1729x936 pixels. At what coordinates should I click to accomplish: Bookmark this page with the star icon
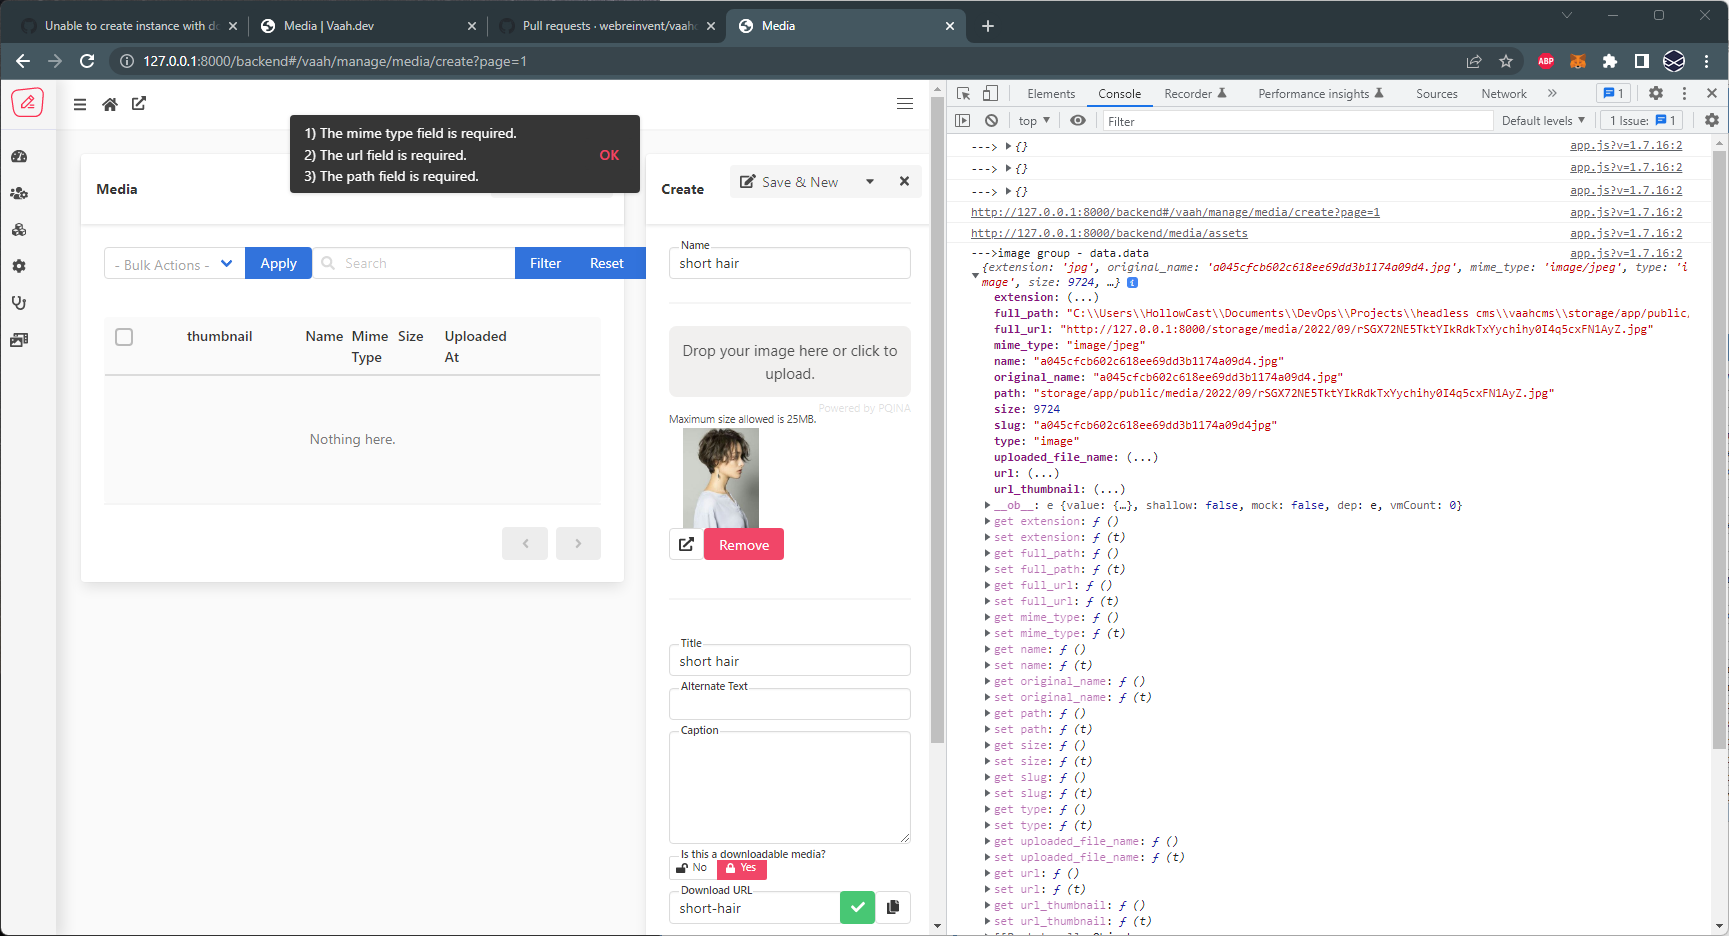1506,61
